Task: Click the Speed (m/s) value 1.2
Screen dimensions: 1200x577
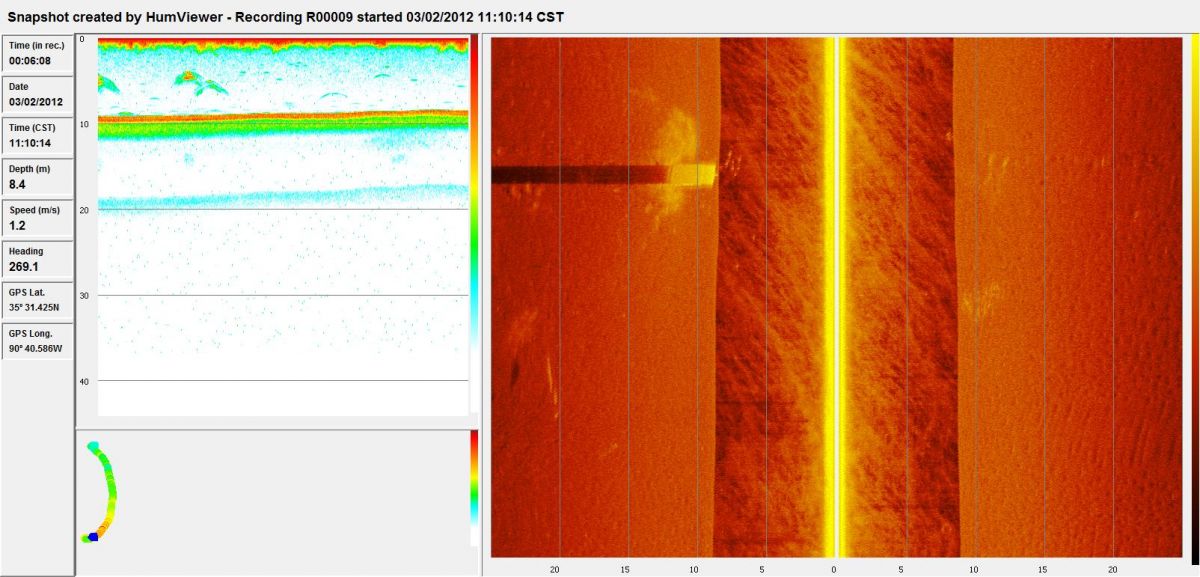Action: point(17,226)
